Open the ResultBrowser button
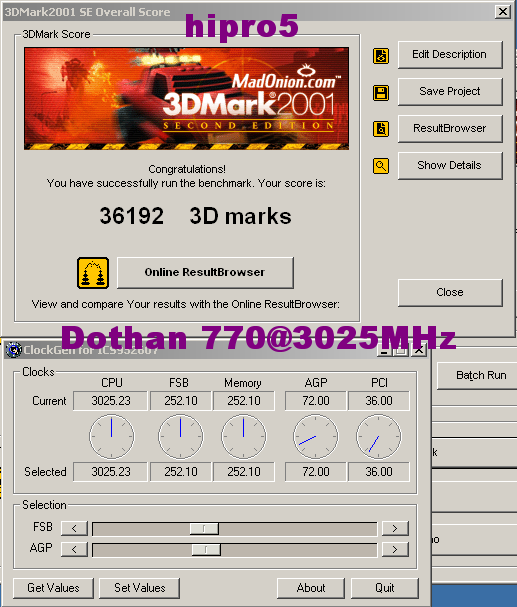This screenshot has height=607, width=517. click(450, 129)
